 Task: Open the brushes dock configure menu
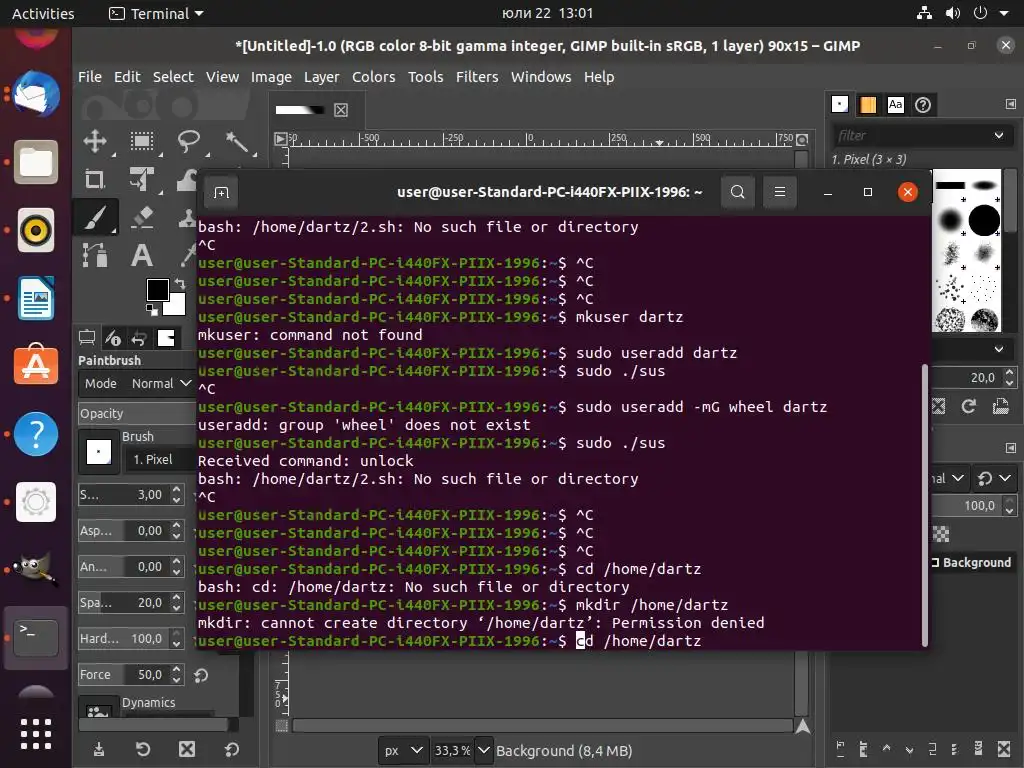1010,104
